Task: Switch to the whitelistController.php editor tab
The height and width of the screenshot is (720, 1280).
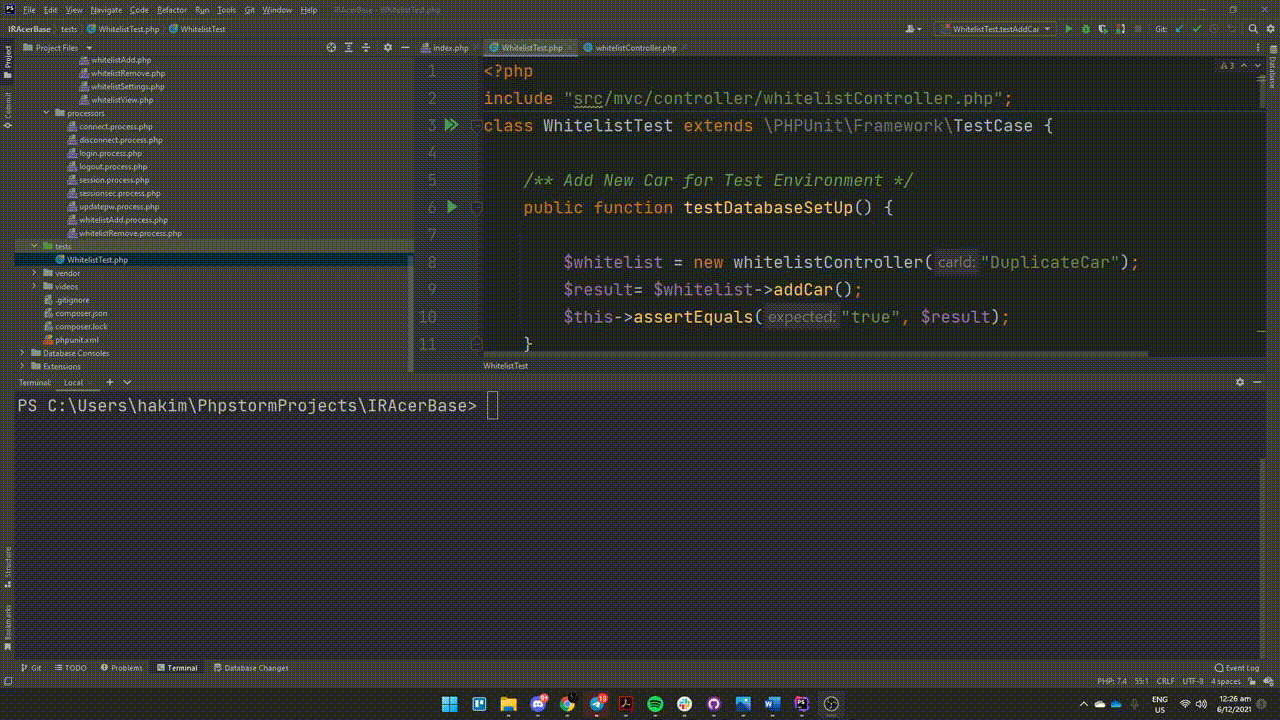Action: coord(637,48)
